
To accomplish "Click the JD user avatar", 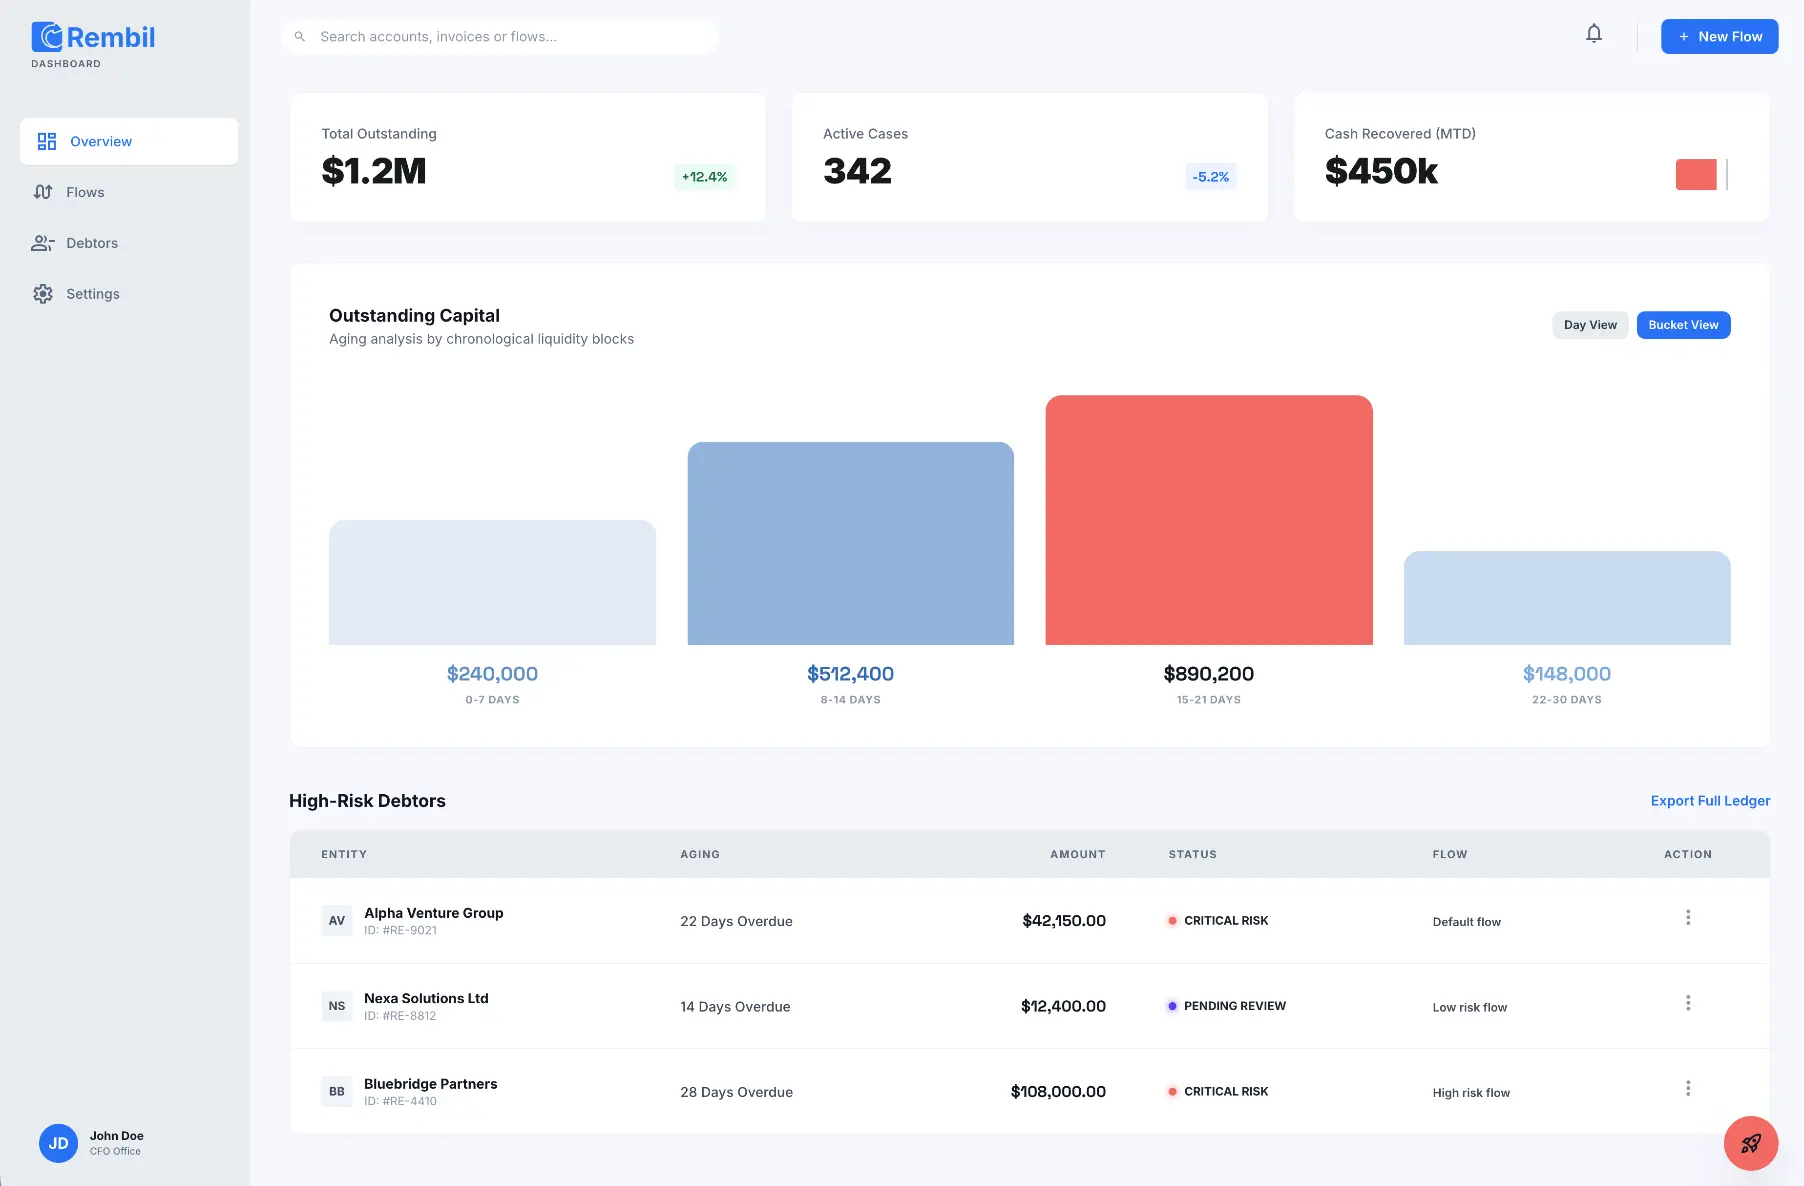I will (x=58, y=1143).
